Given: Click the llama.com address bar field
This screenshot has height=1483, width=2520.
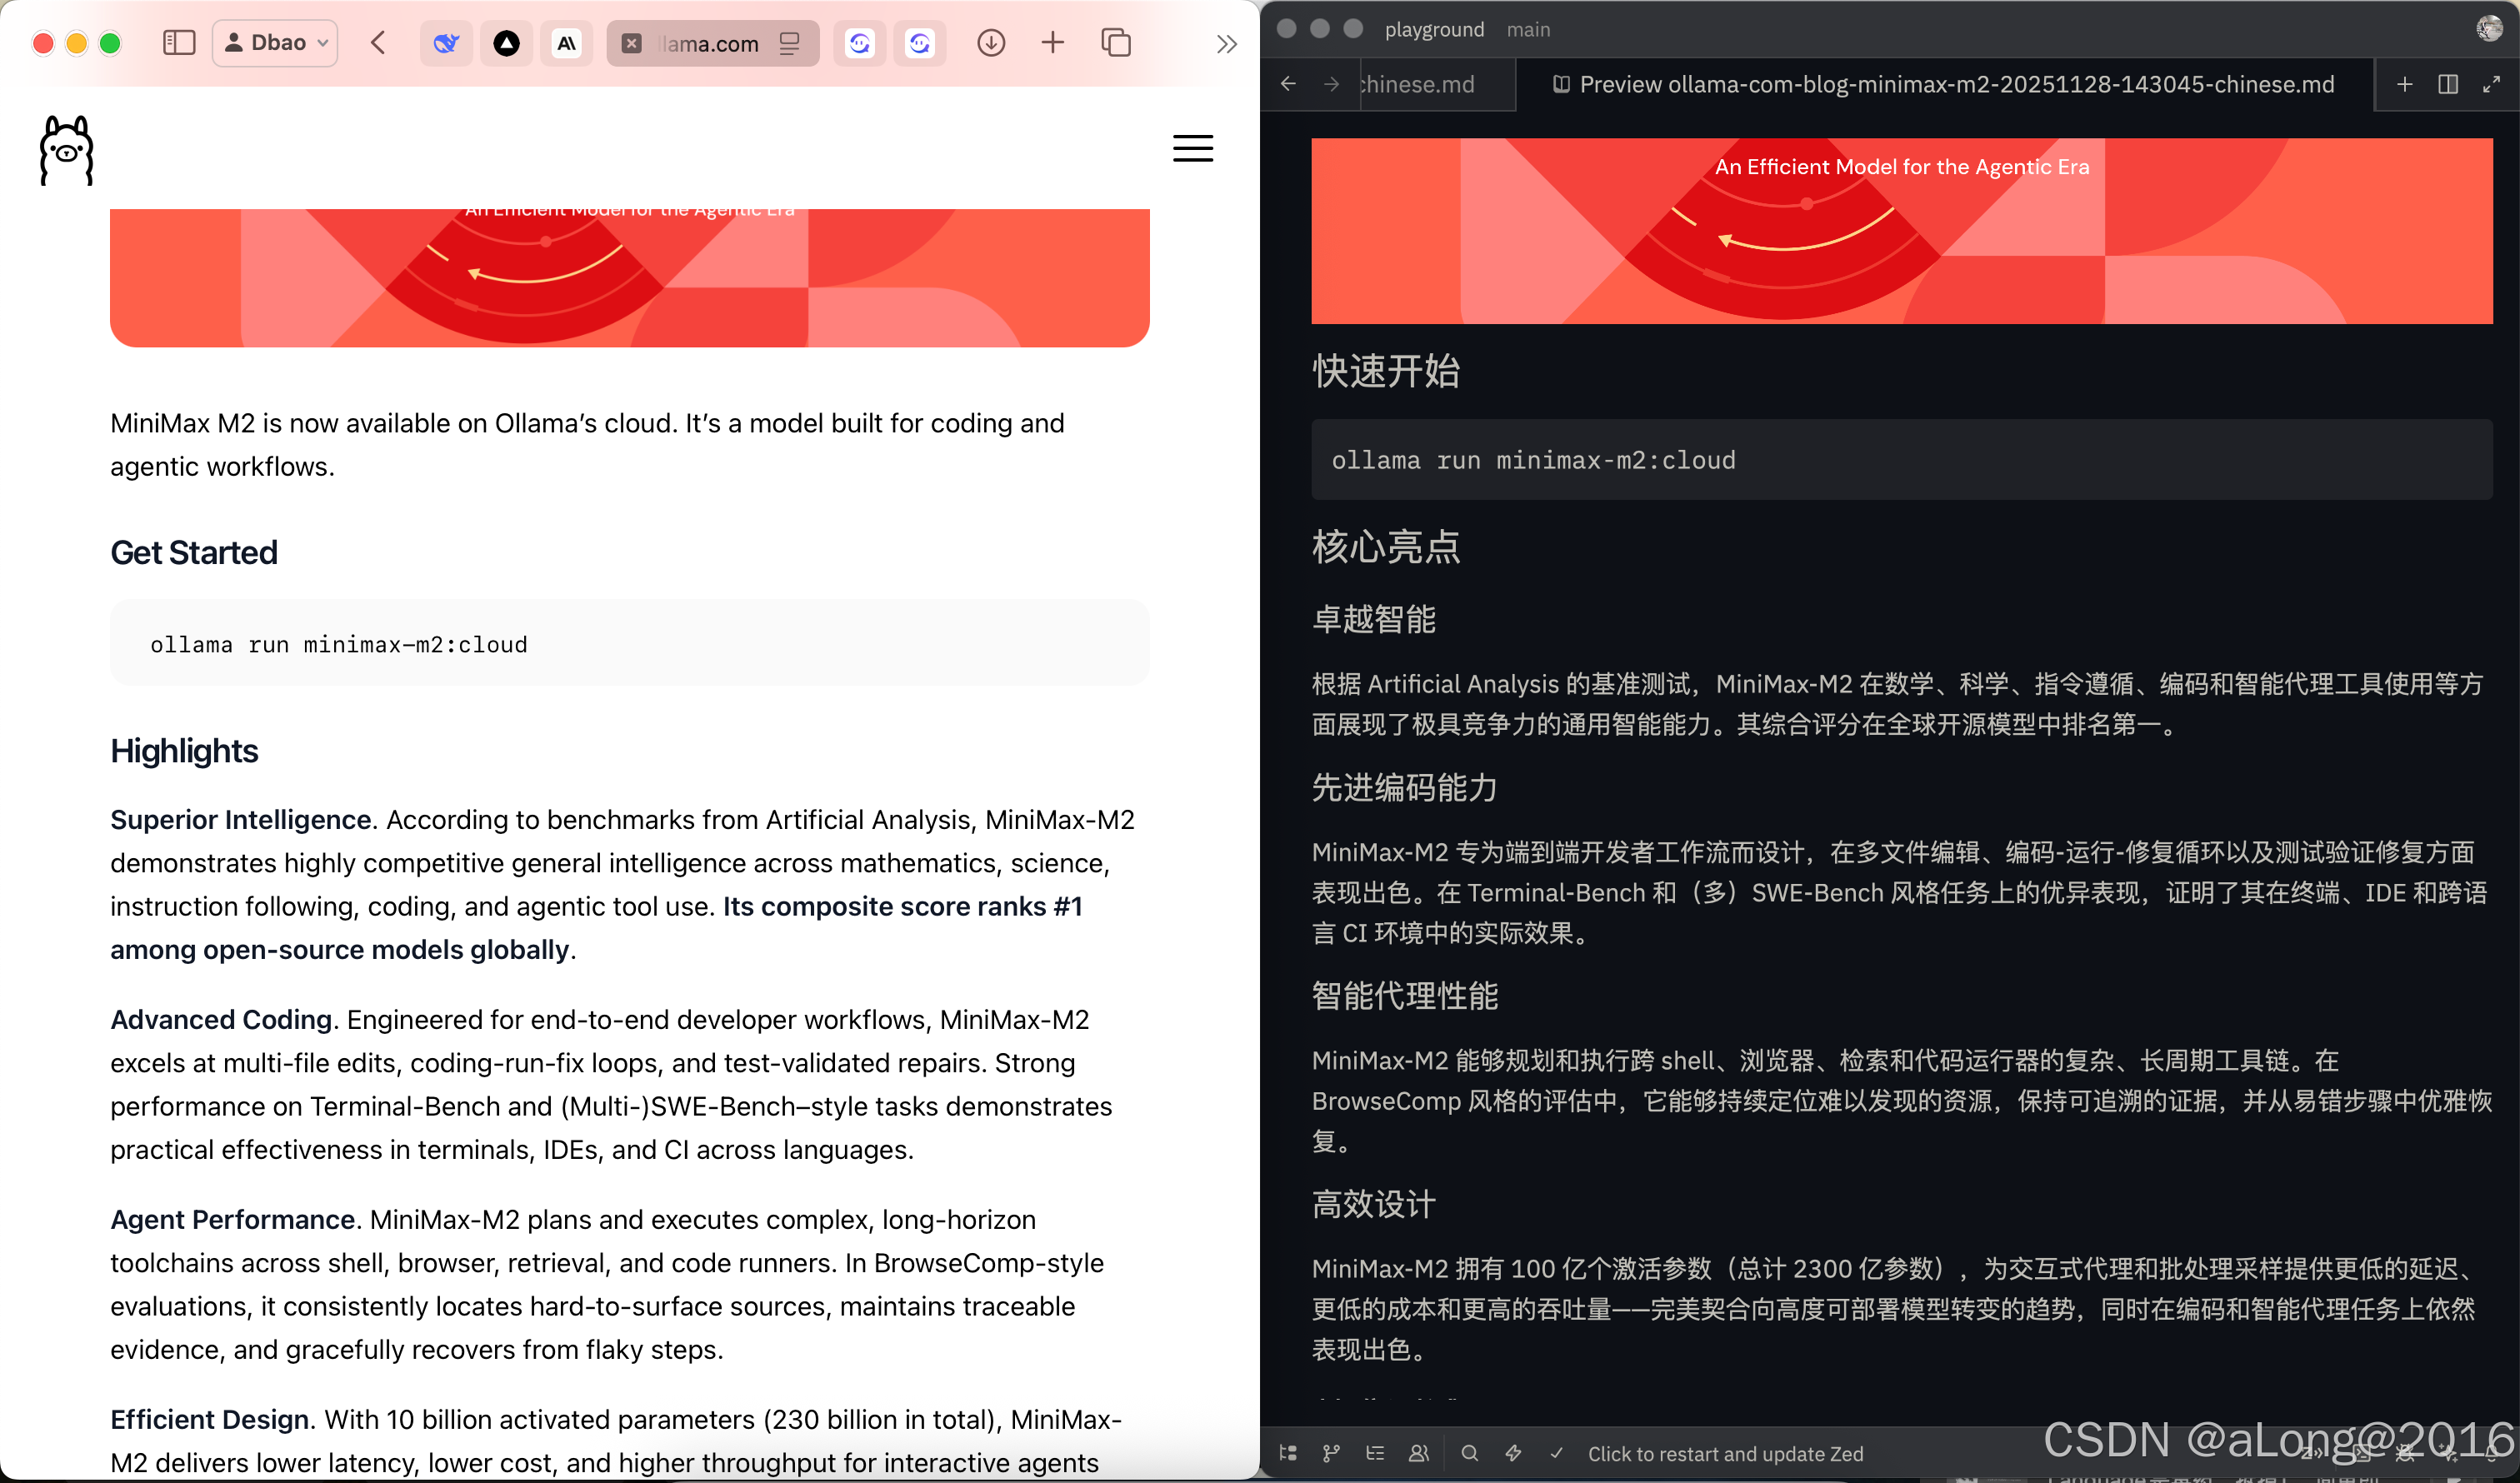Looking at the screenshot, I should pos(710,43).
